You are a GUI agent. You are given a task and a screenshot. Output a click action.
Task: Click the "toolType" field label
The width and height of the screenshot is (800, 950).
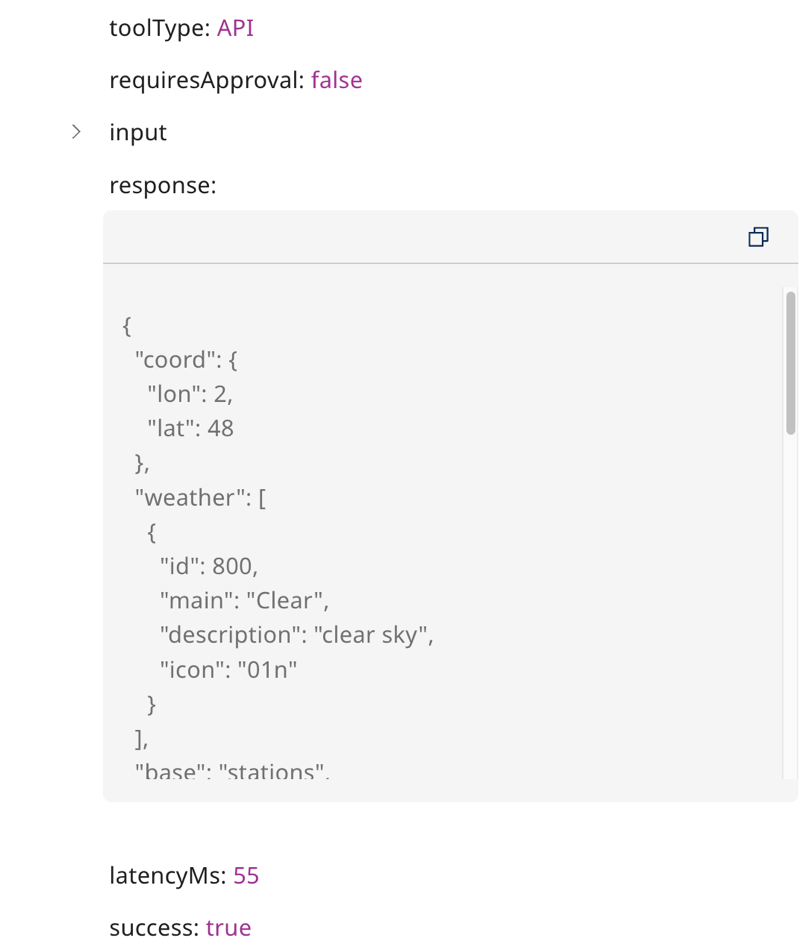click(x=159, y=28)
